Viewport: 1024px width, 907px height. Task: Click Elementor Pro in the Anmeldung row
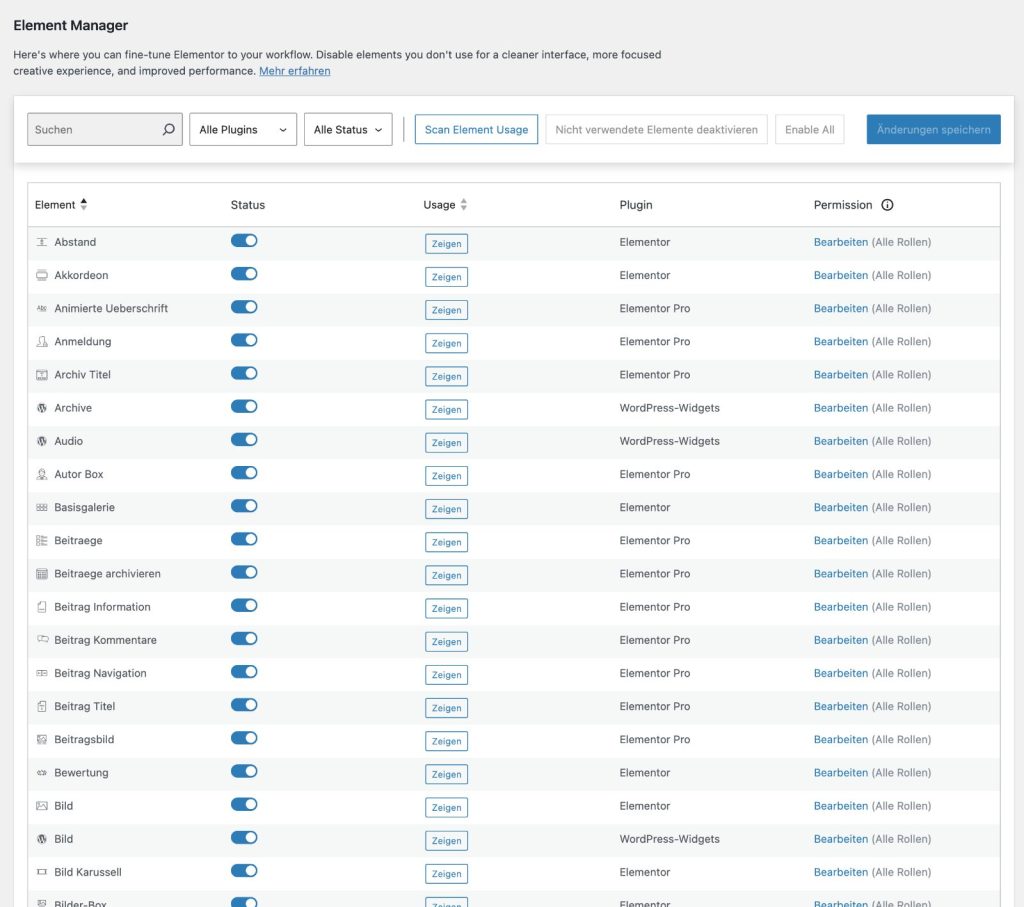(x=654, y=342)
